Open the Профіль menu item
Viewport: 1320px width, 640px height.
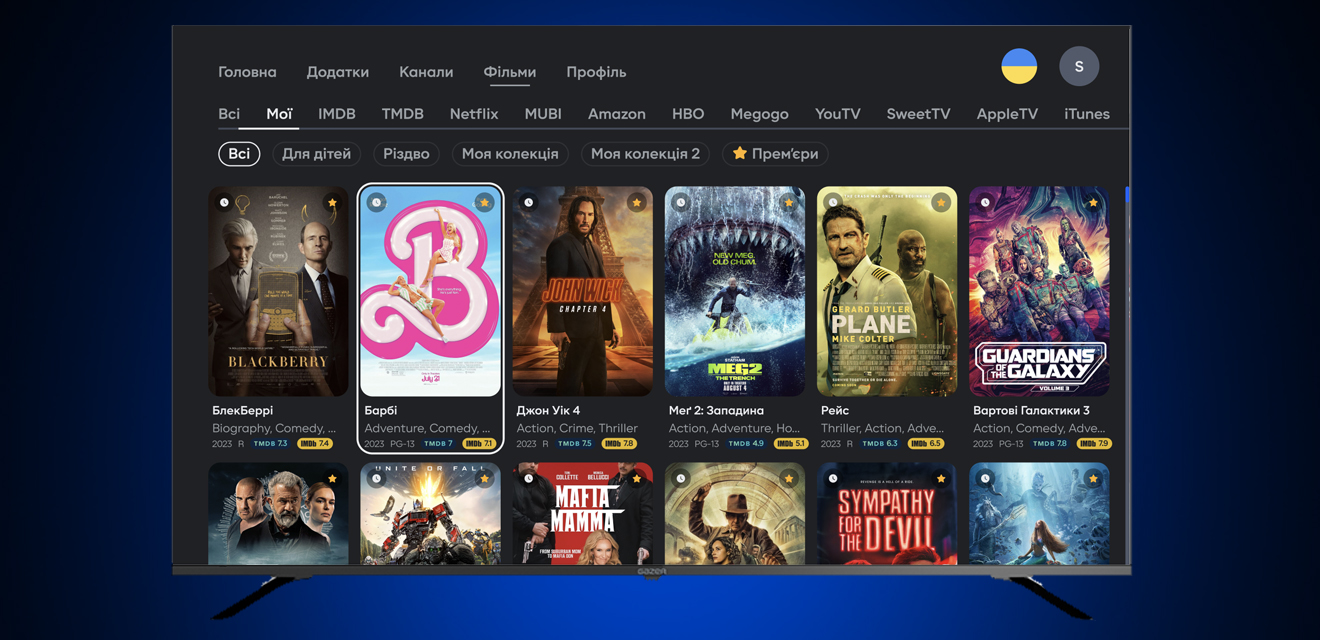(596, 72)
